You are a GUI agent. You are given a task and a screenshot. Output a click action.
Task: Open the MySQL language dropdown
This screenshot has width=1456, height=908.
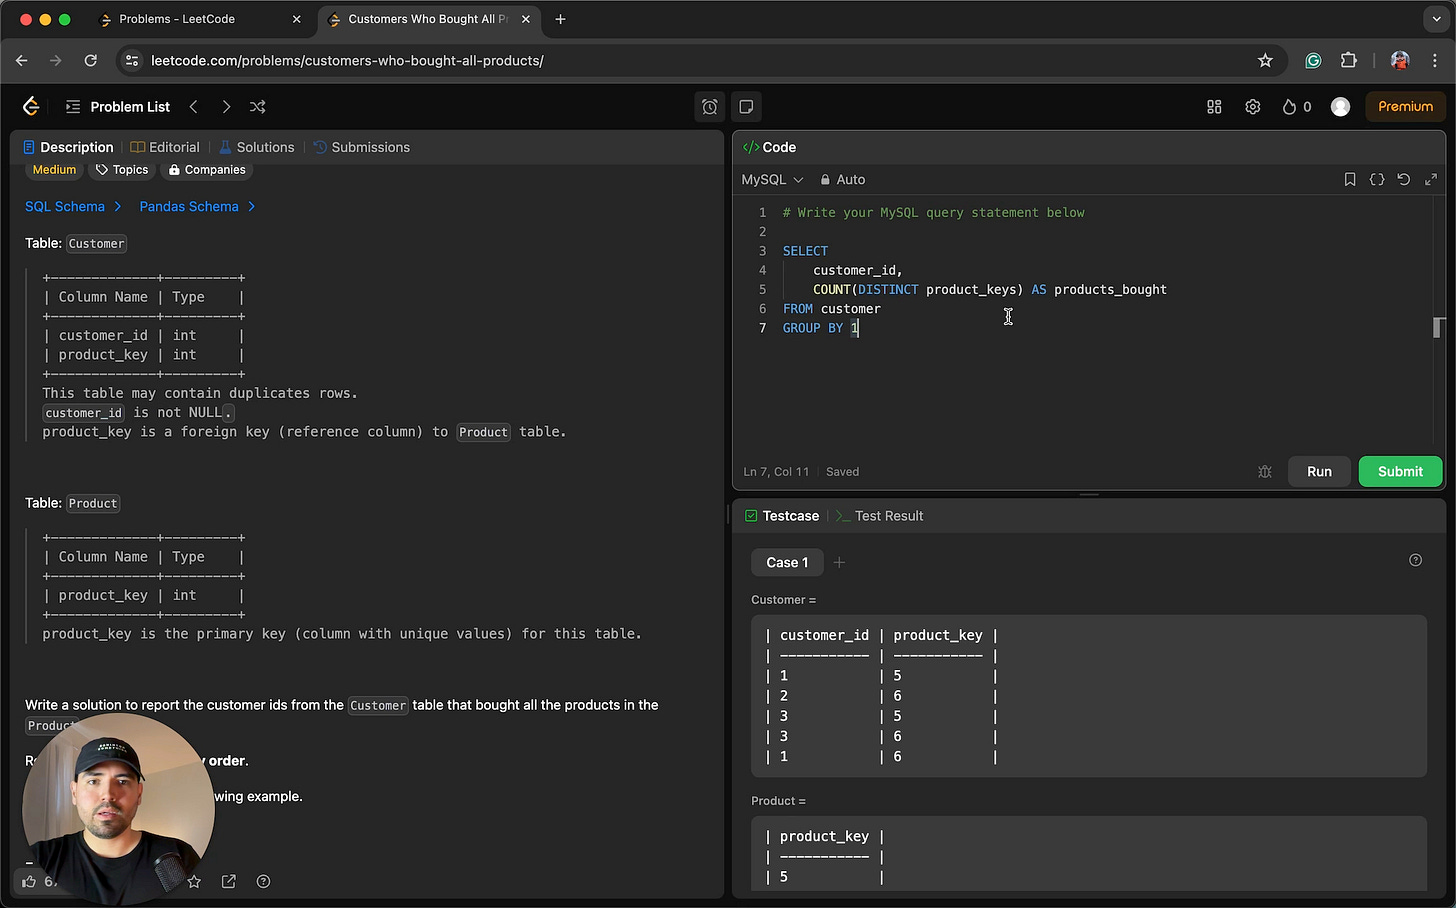(771, 180)
